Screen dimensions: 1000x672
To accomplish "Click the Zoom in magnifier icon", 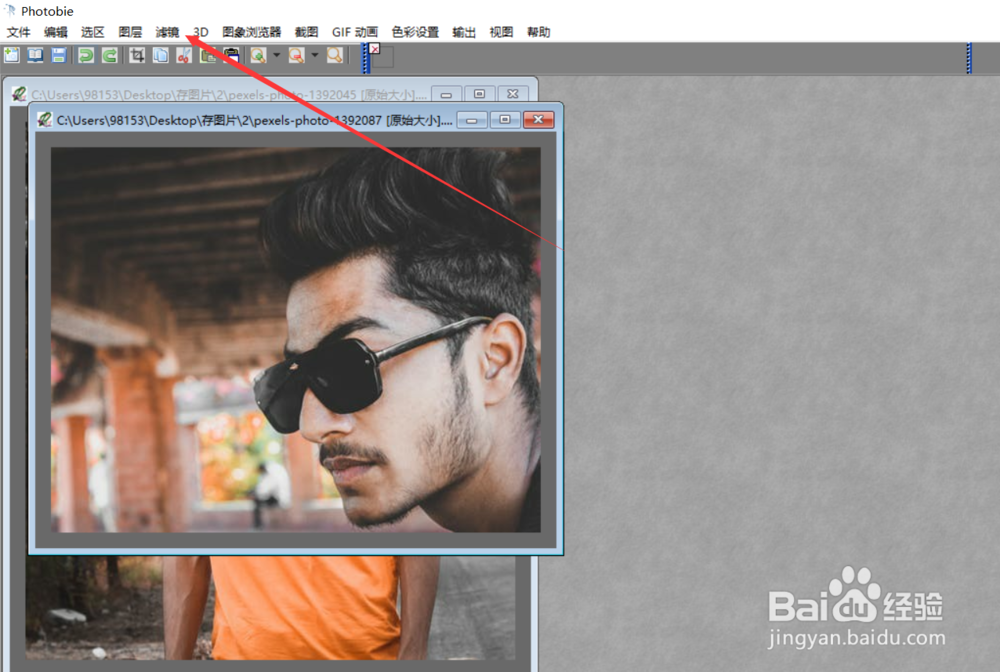I will point(258,55).
